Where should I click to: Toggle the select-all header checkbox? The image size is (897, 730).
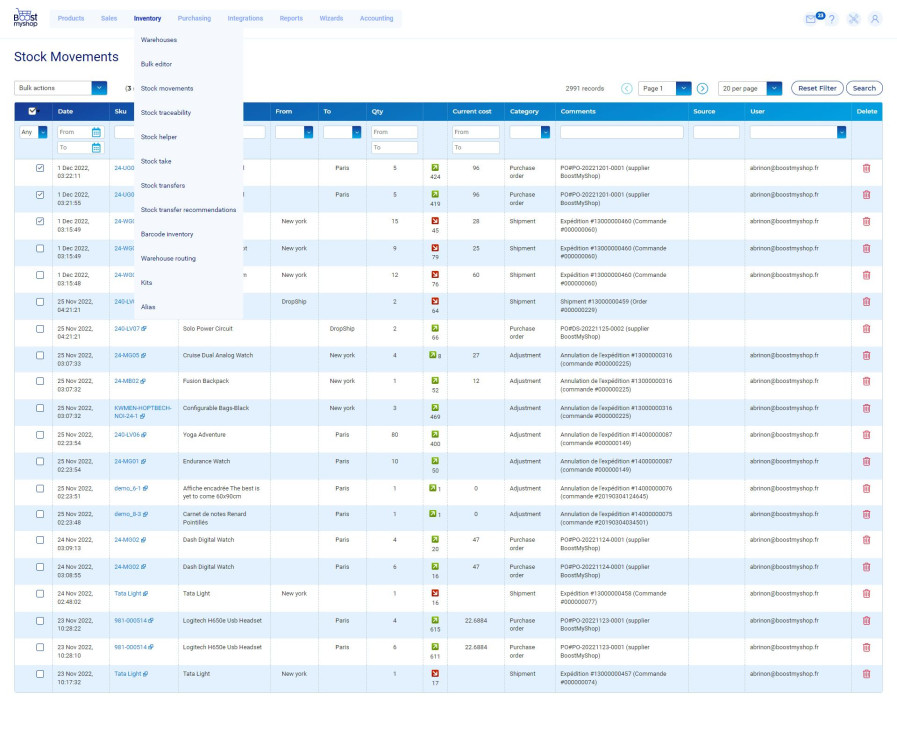tap(32, 111)
